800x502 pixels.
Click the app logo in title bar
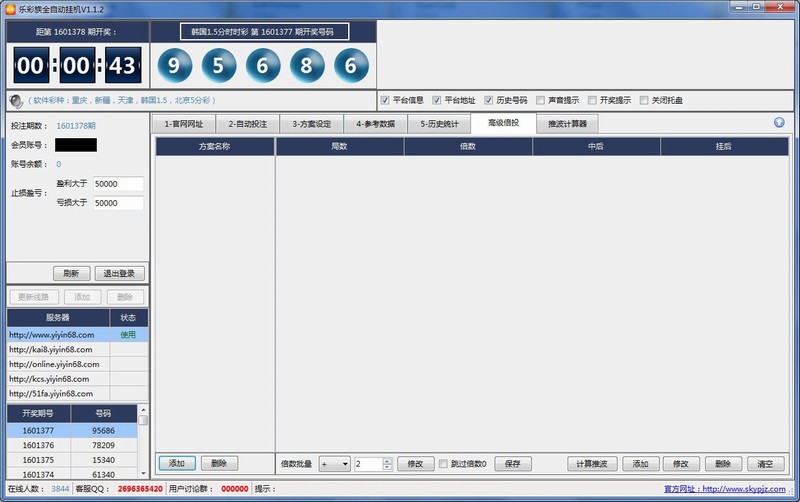coord(10,9)
